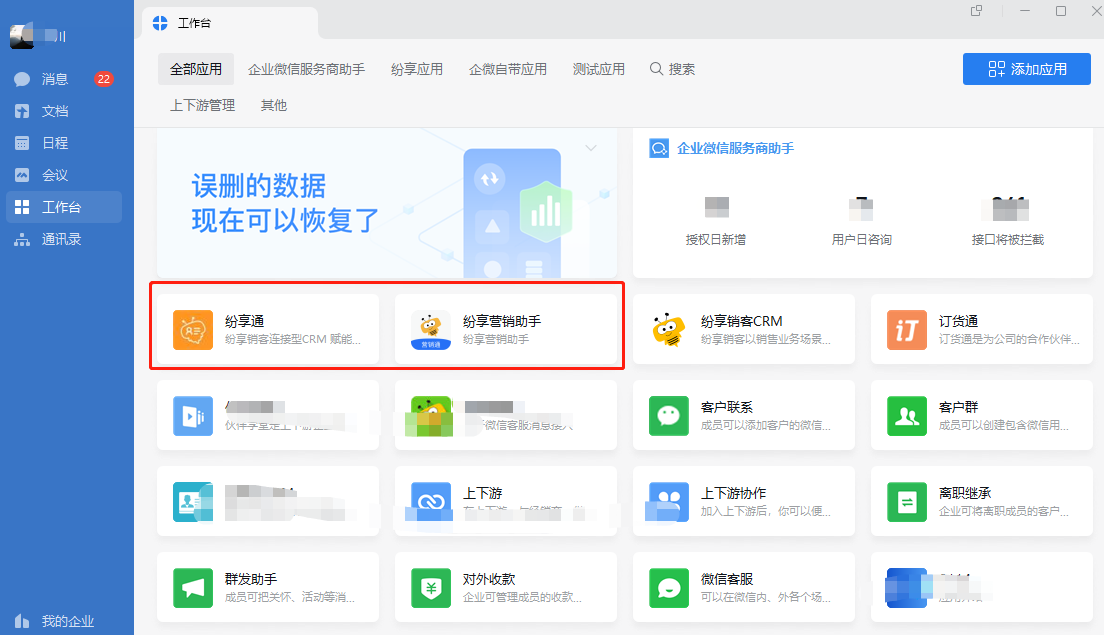Click the 纷享销客连接型CRM description text

point(293,339)
